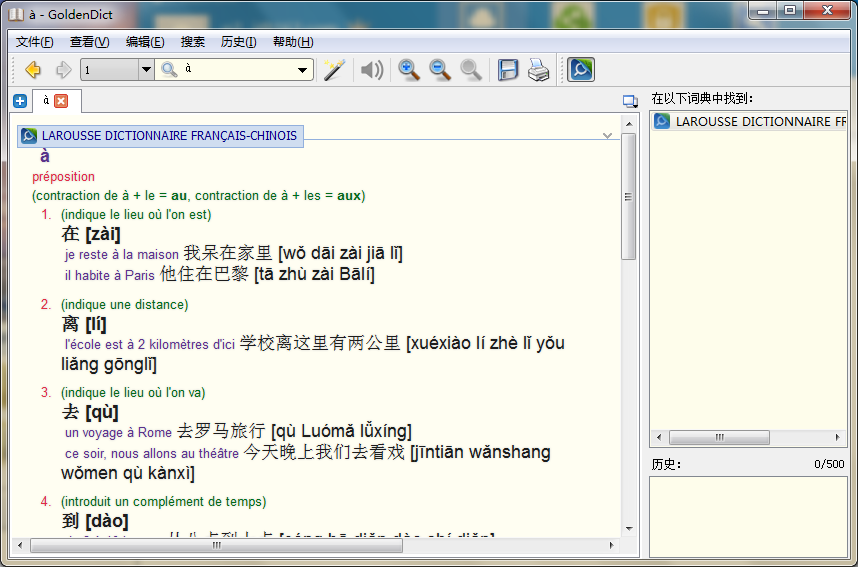Go back with the yellow left arrow
The width and height of the screenshot is (858, 567).
[x=33, y=70]
